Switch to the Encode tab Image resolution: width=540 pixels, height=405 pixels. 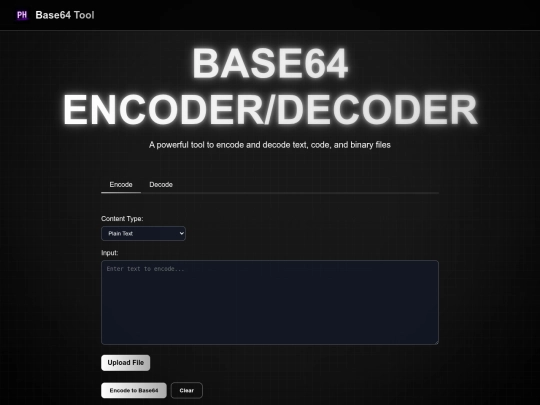[x=121, y=185]
